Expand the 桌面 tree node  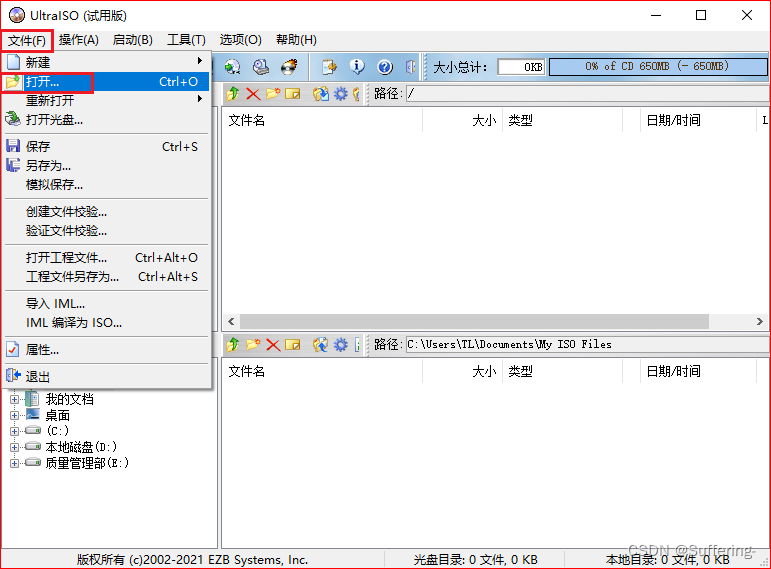pos(14,416)
